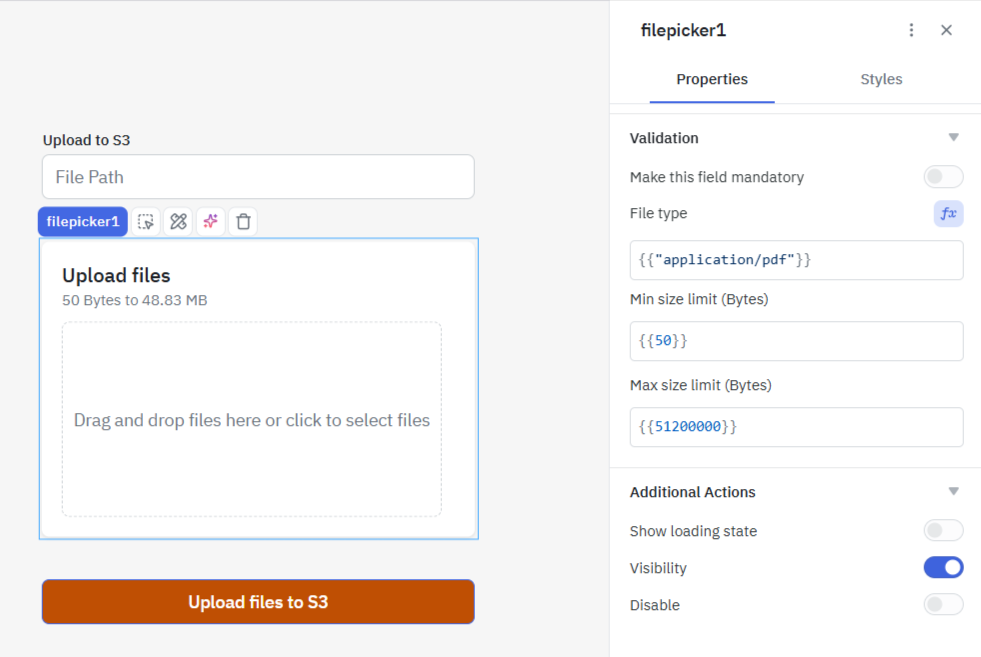The width and height of the screenshot is (981, 657).
Task: Collapse the Additional Actions section
Action: pos(953,492)
